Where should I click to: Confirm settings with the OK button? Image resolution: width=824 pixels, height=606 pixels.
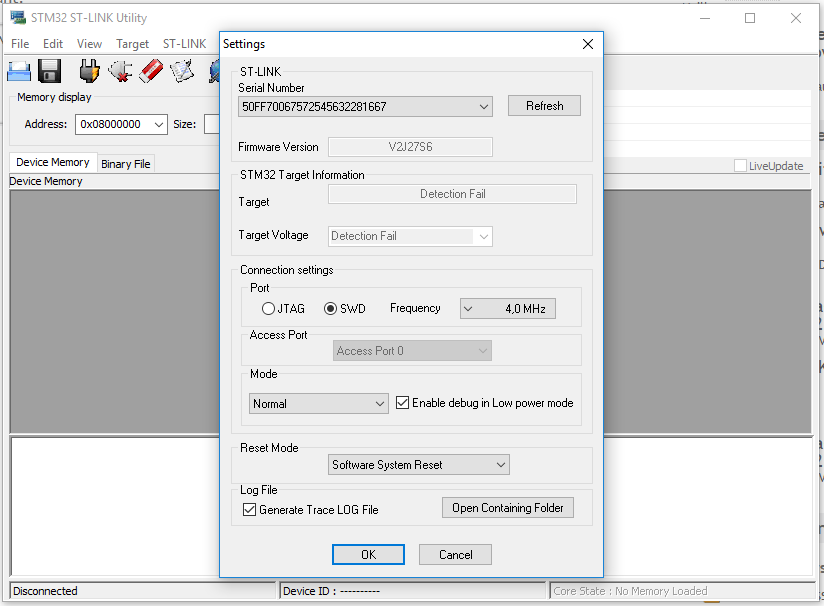click(x=368, y=554)
